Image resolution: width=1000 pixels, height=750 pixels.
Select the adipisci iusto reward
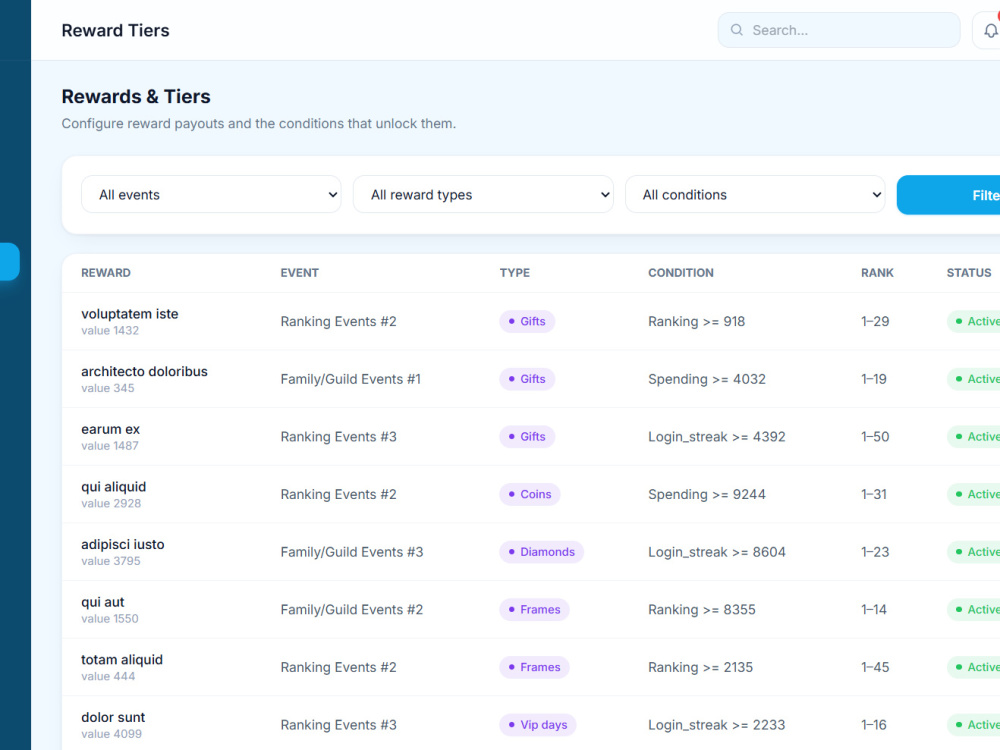click(x=122, y=545)
